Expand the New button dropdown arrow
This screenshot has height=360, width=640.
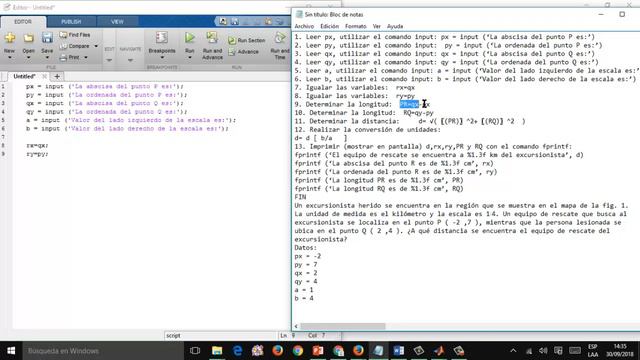[9, 58]
